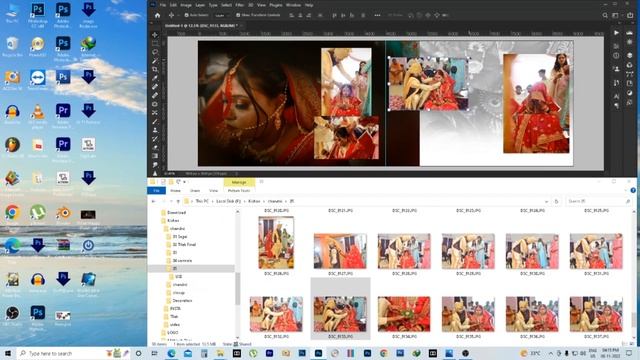The image size is (640, 360).
Task: Select LOGO folder in tree
Action: (172, 333)
